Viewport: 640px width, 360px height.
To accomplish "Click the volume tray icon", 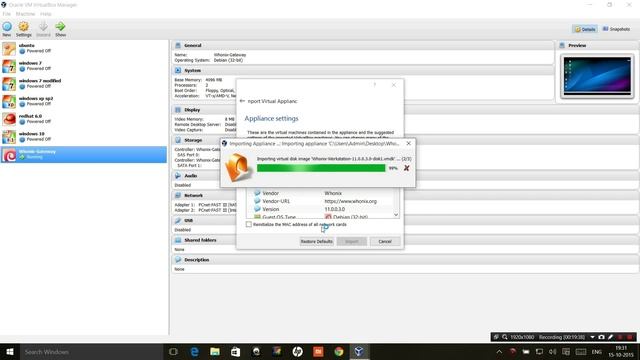I will click(x=552, y=351).
